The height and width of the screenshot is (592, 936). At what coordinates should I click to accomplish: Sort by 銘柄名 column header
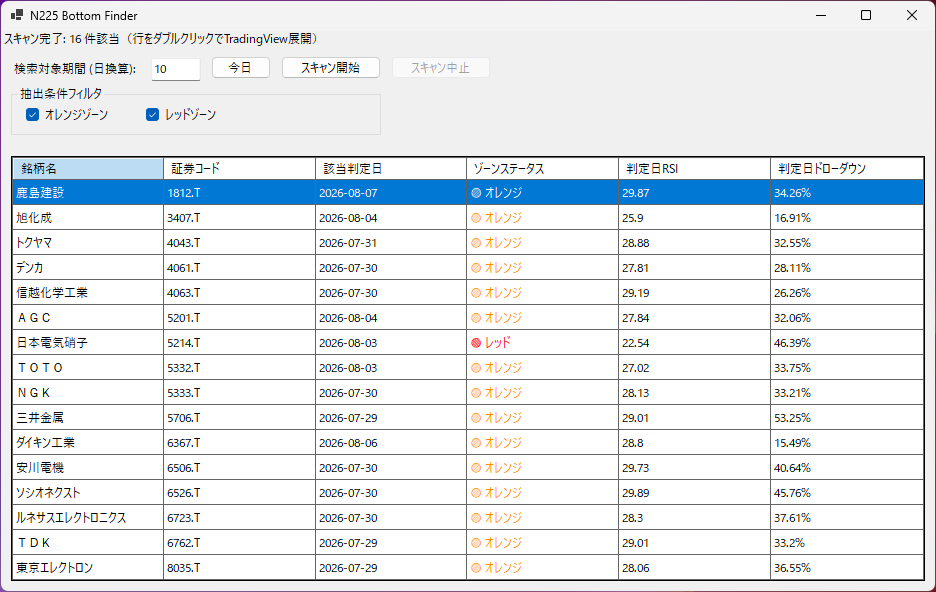pos(88,169)
